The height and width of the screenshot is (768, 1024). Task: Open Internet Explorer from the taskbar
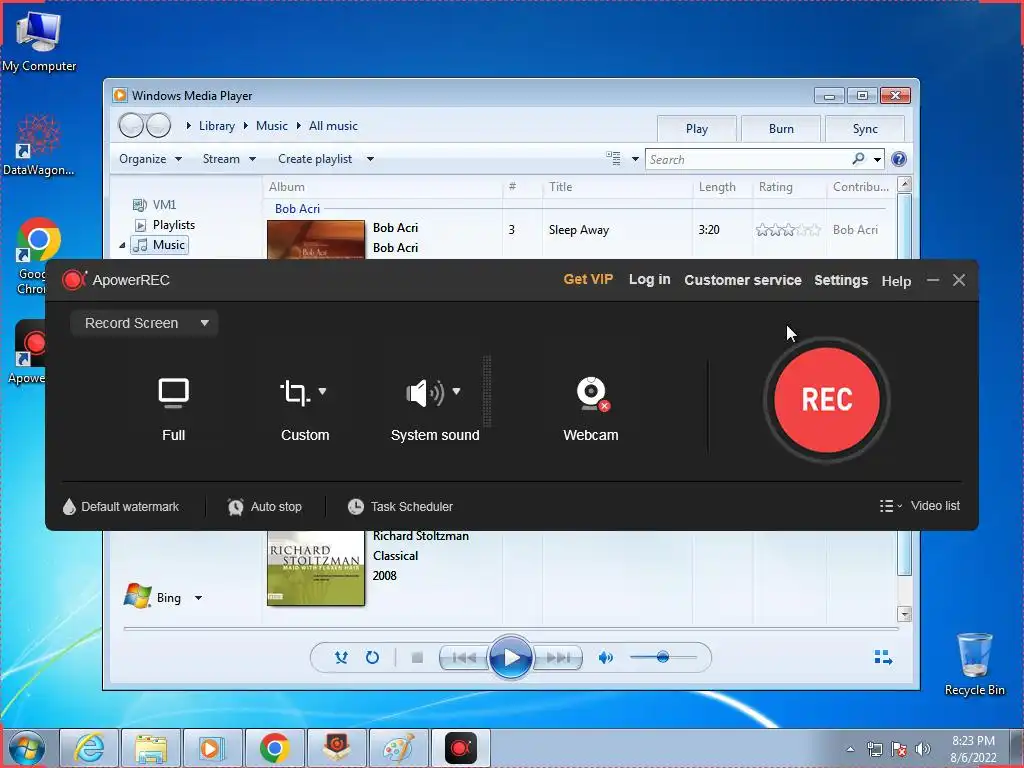[89, 748]
